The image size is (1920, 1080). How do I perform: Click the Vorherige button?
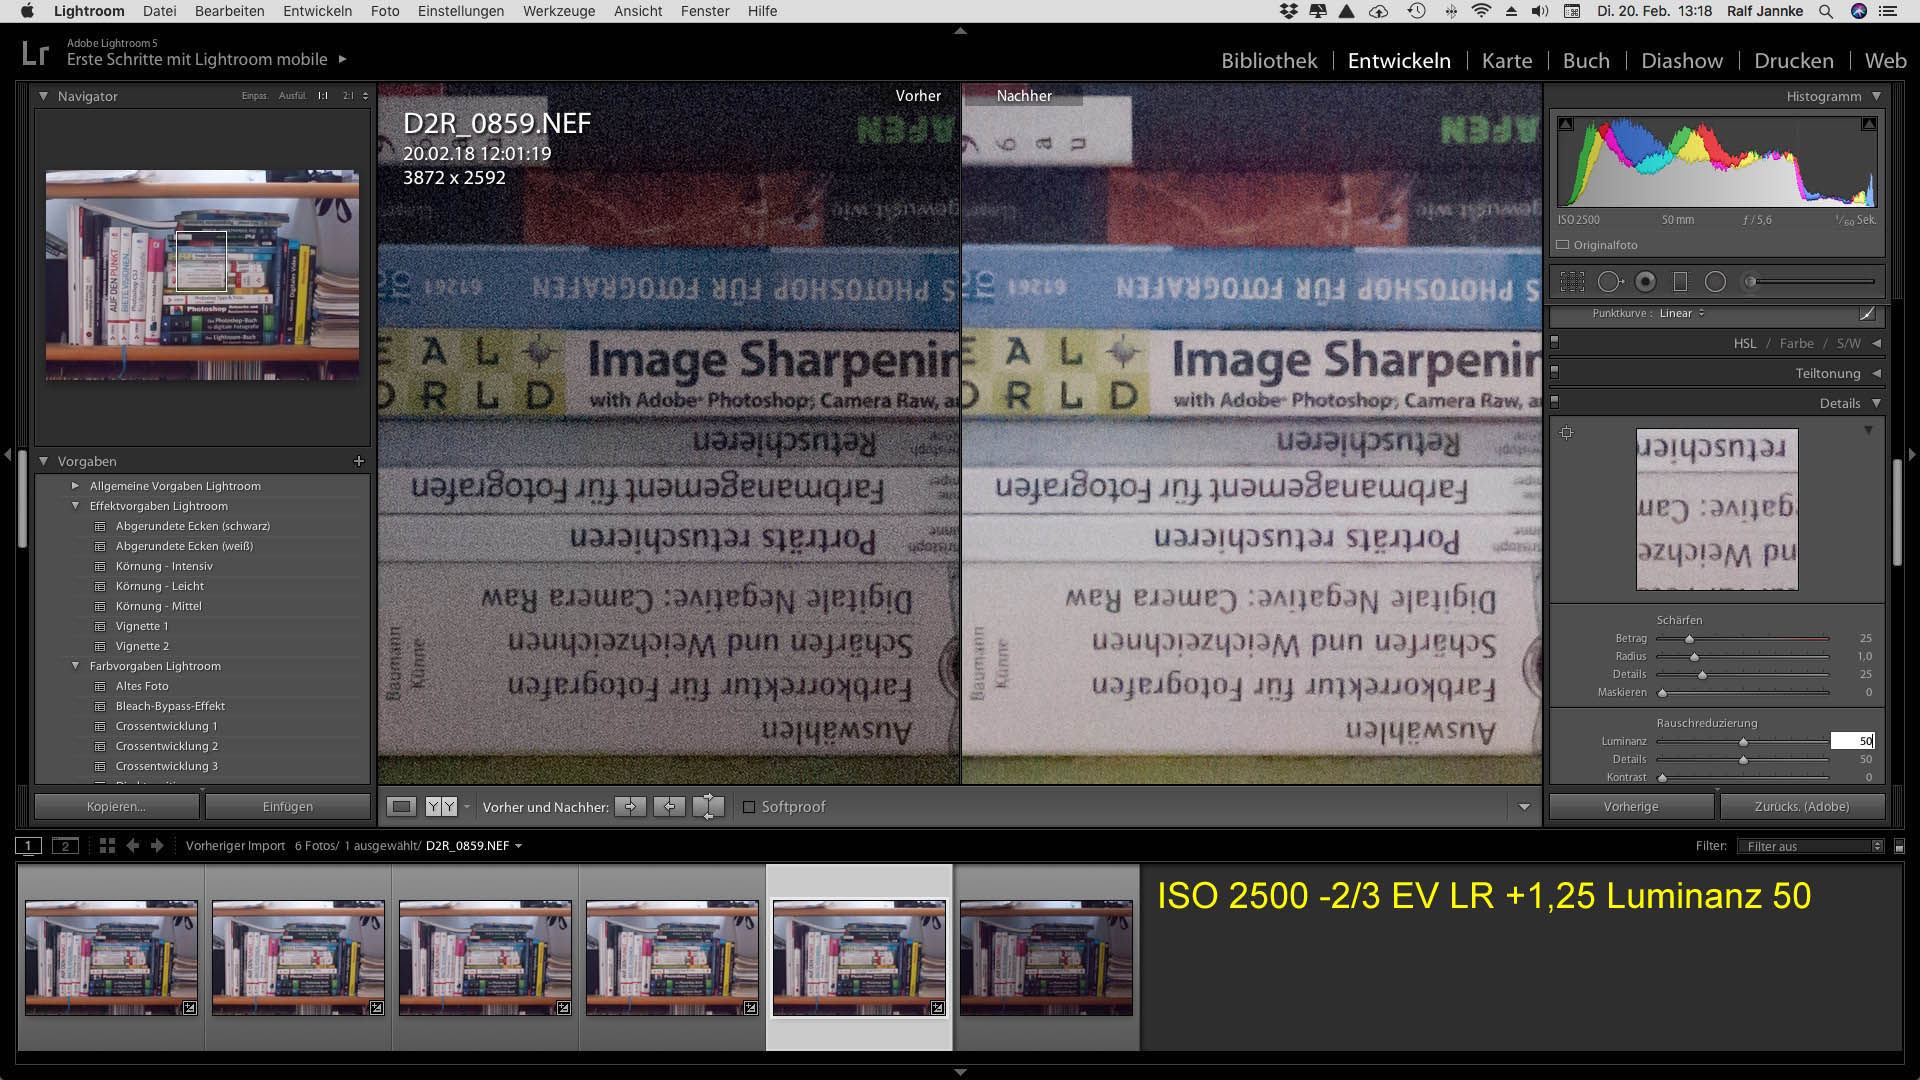click(x=1631, y=807)
